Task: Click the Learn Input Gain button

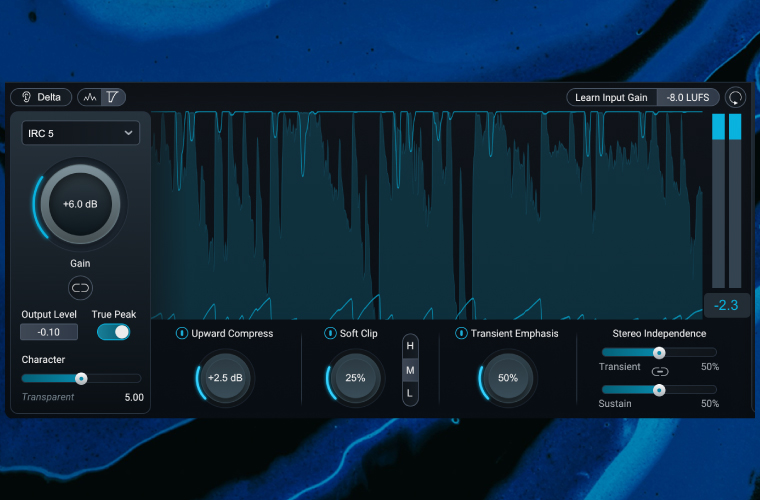Action: (611, 98)
